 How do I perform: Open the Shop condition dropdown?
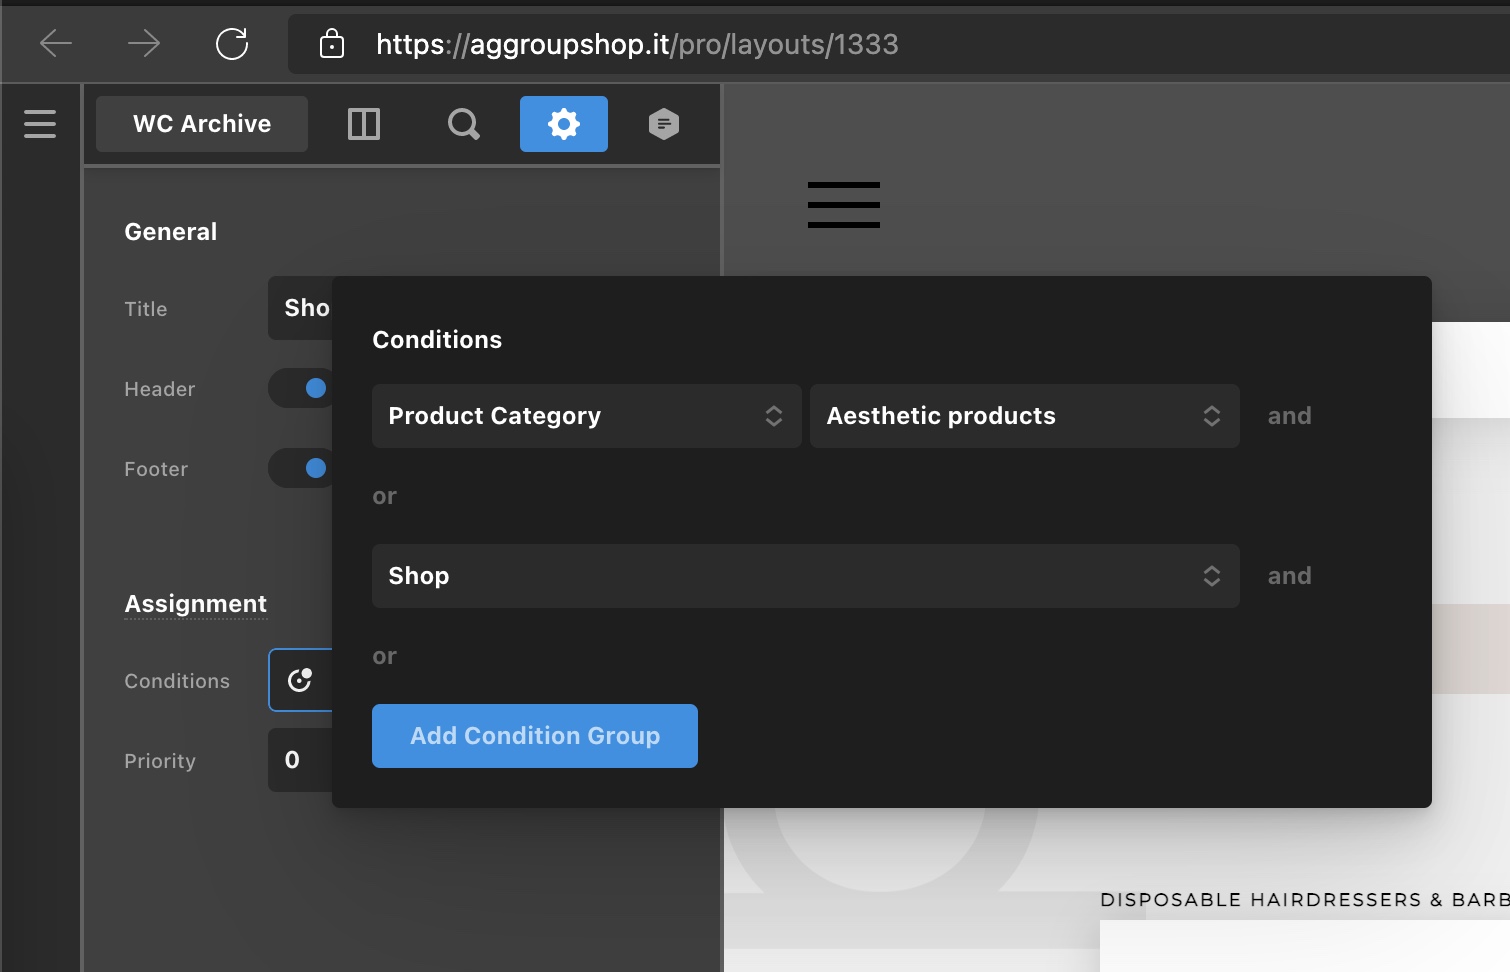pyautogui.click(x=805, y=576)
